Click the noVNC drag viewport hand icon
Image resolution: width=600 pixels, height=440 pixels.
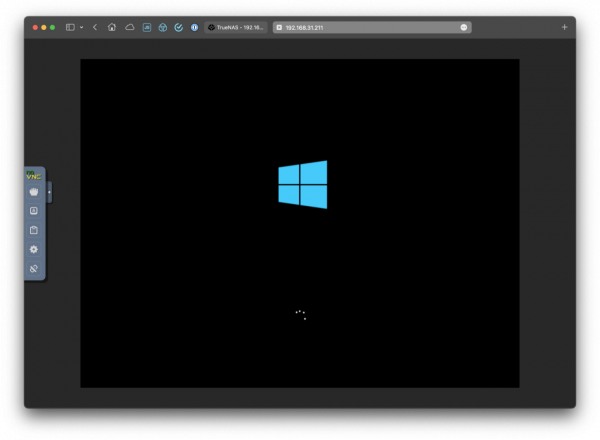click(34, 192)
